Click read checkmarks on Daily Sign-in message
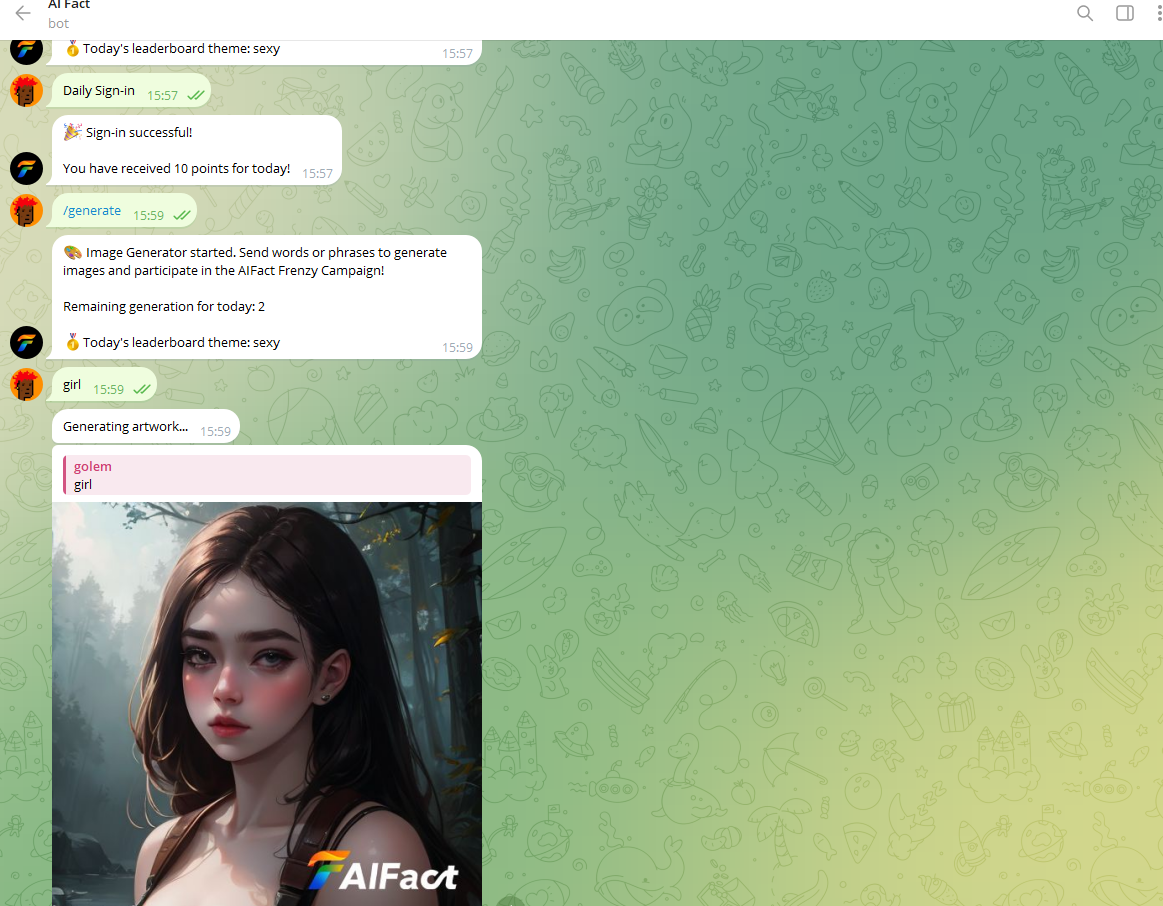This screenshot has height=906, width=1163. pos(196,96)
